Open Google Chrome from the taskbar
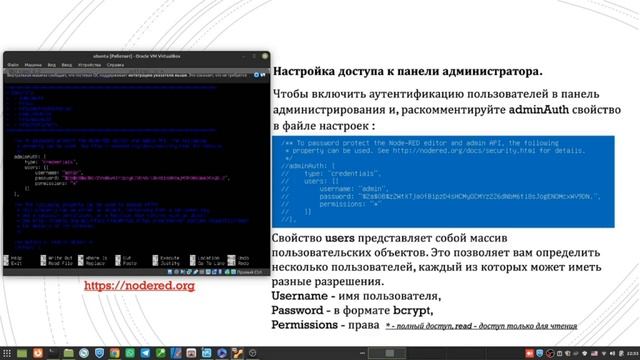This screenshot has width=640, height=360. (115, 353)
